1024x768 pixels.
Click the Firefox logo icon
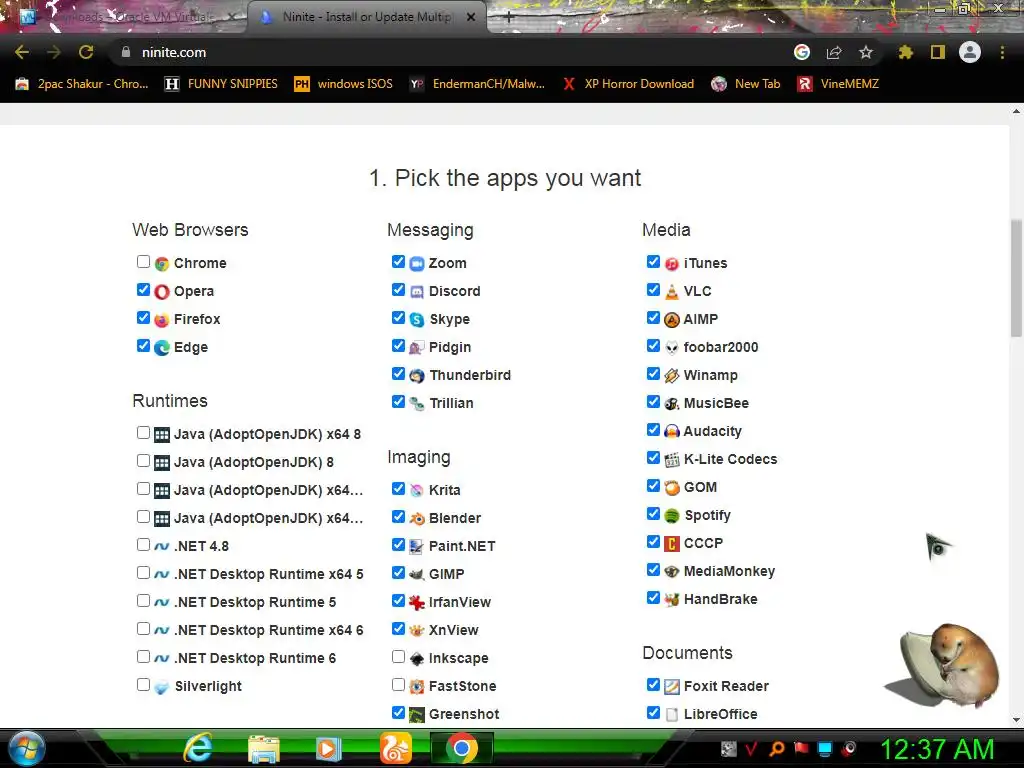pos(162,320)
